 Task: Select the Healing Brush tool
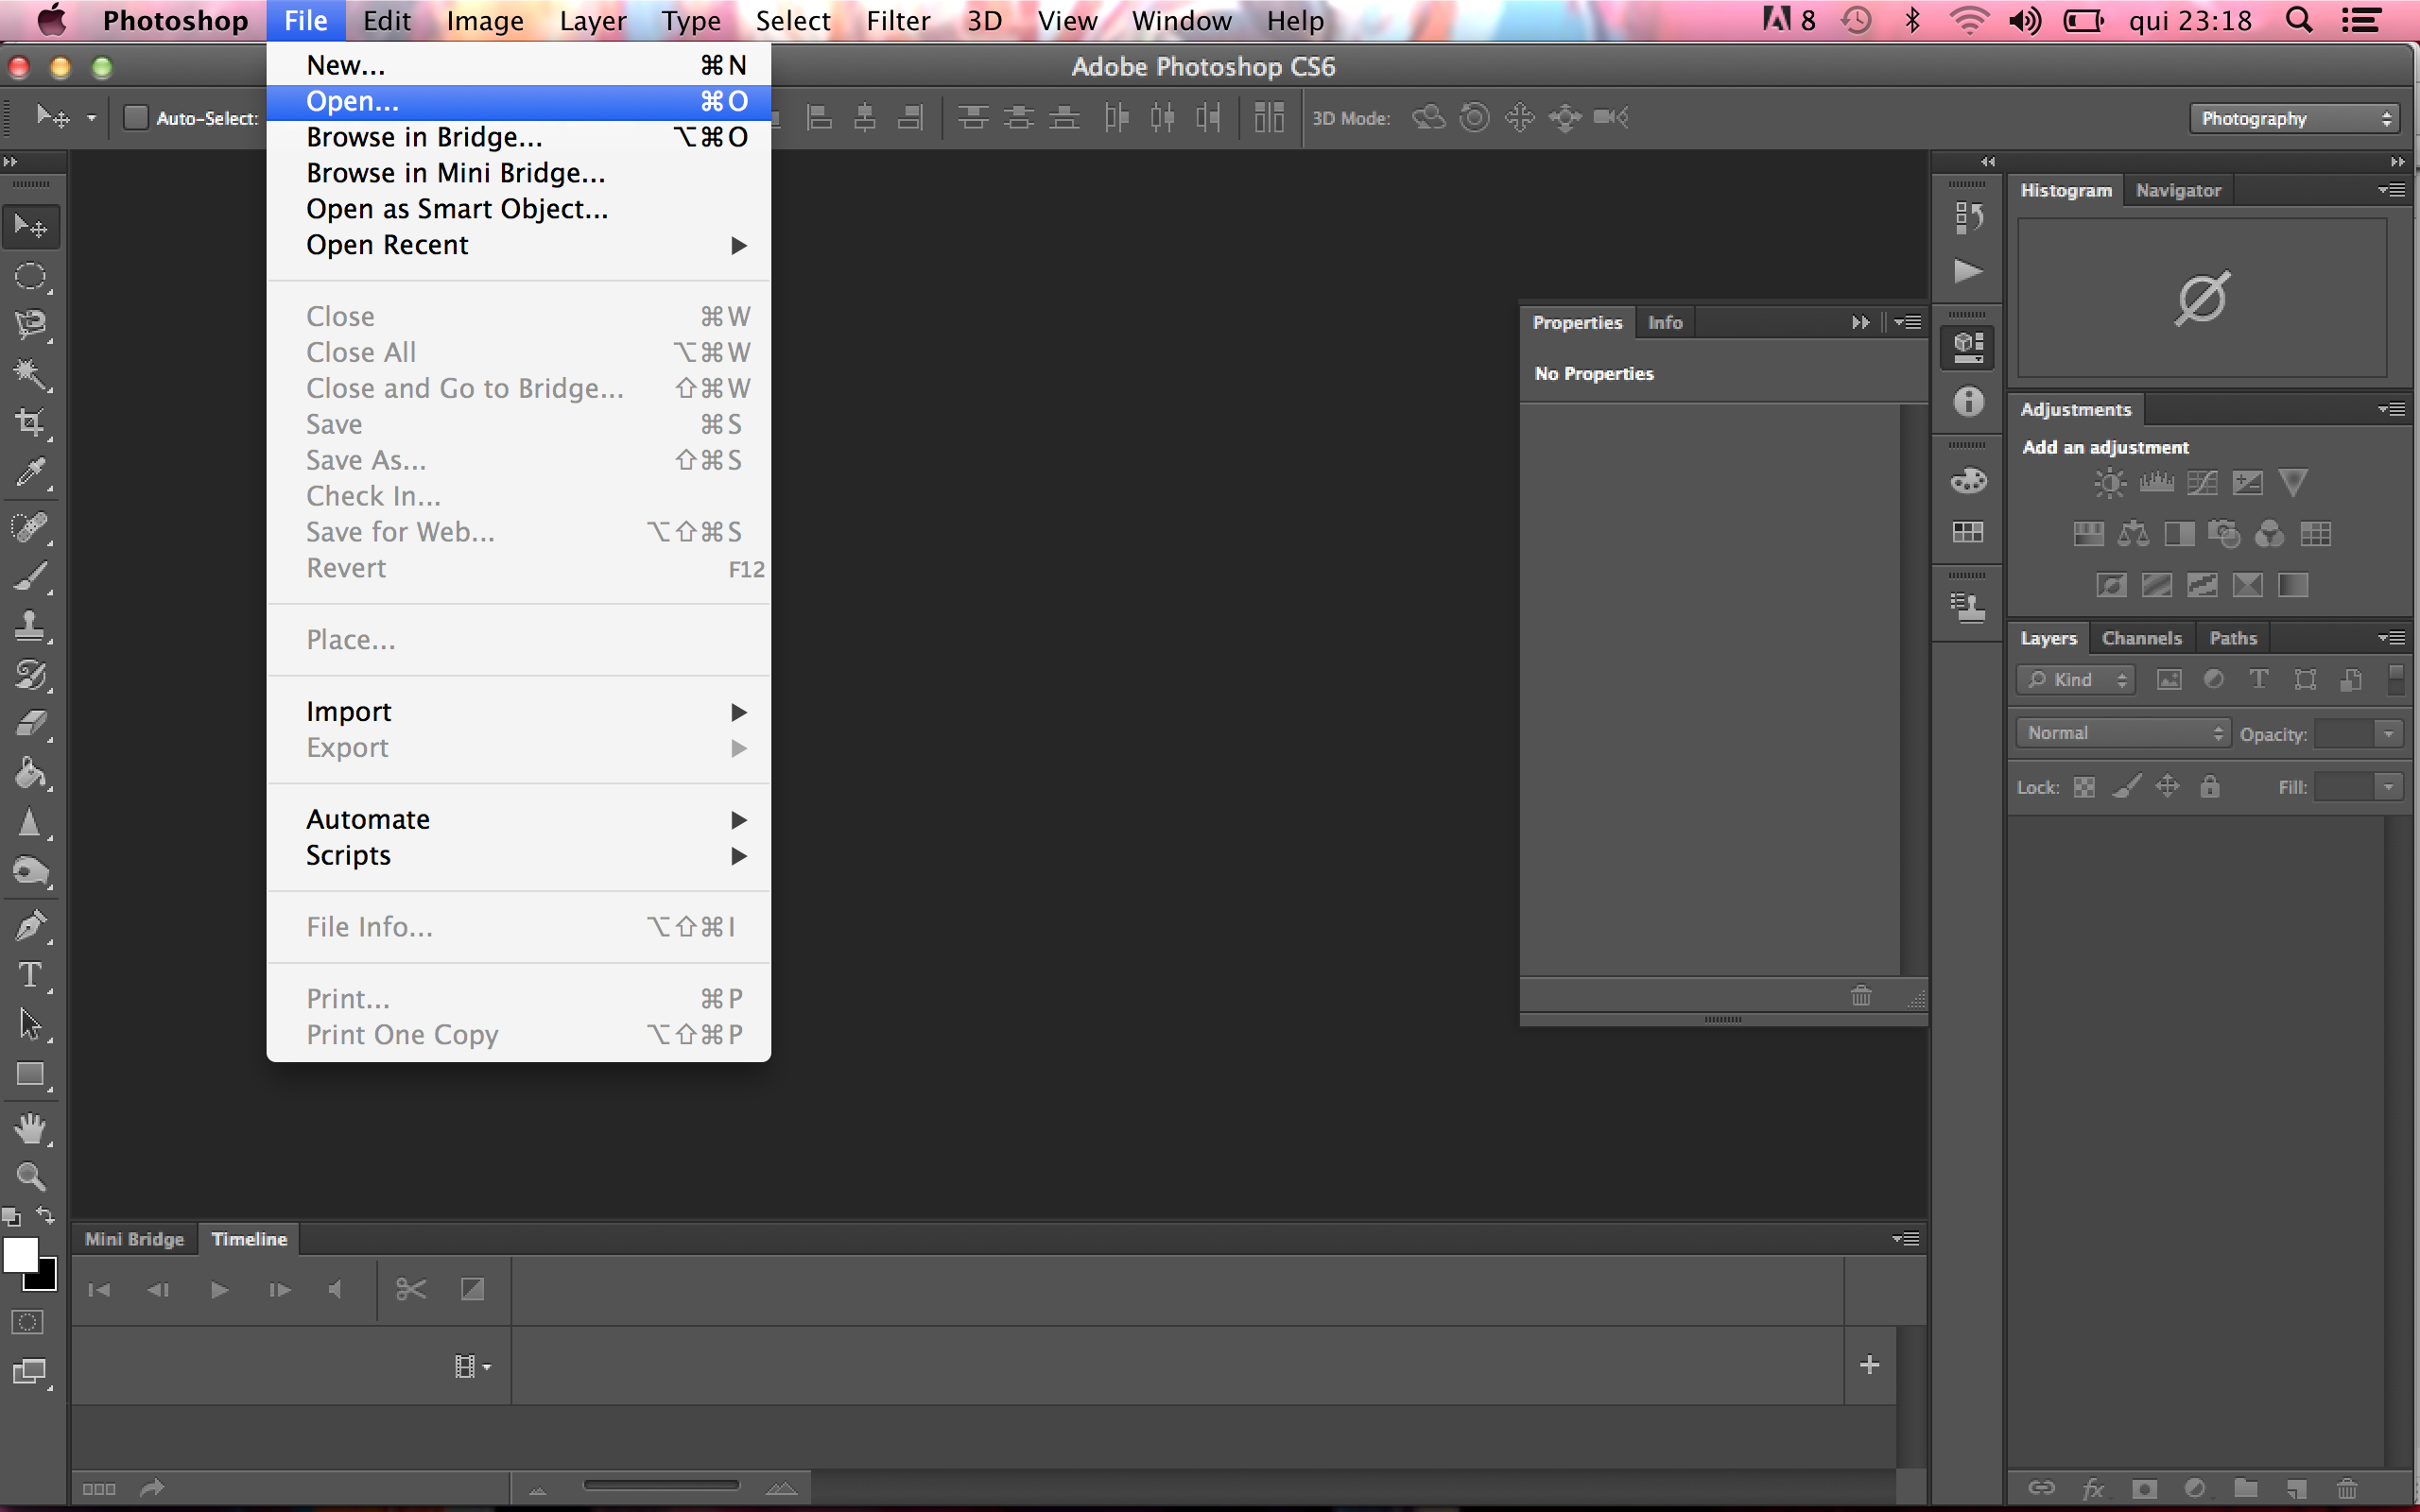click(30, 527)
